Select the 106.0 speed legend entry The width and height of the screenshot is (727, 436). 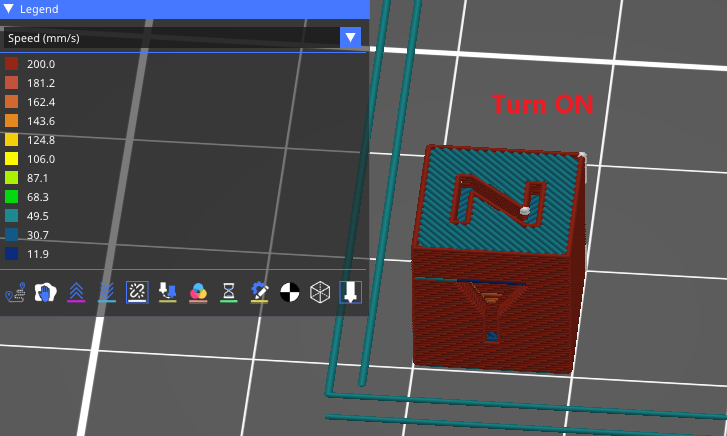point(41,159)
